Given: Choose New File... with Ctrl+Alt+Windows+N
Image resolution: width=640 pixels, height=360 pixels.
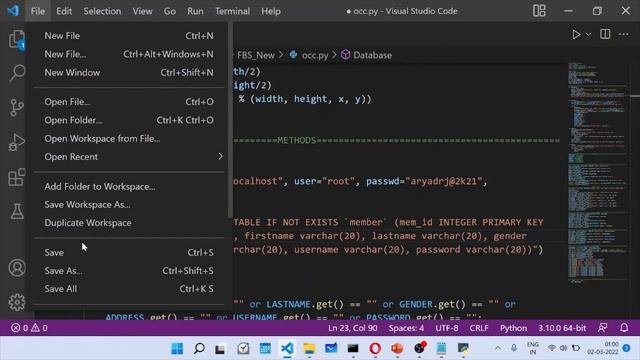Looking at the screenshot, I should 129,54.
